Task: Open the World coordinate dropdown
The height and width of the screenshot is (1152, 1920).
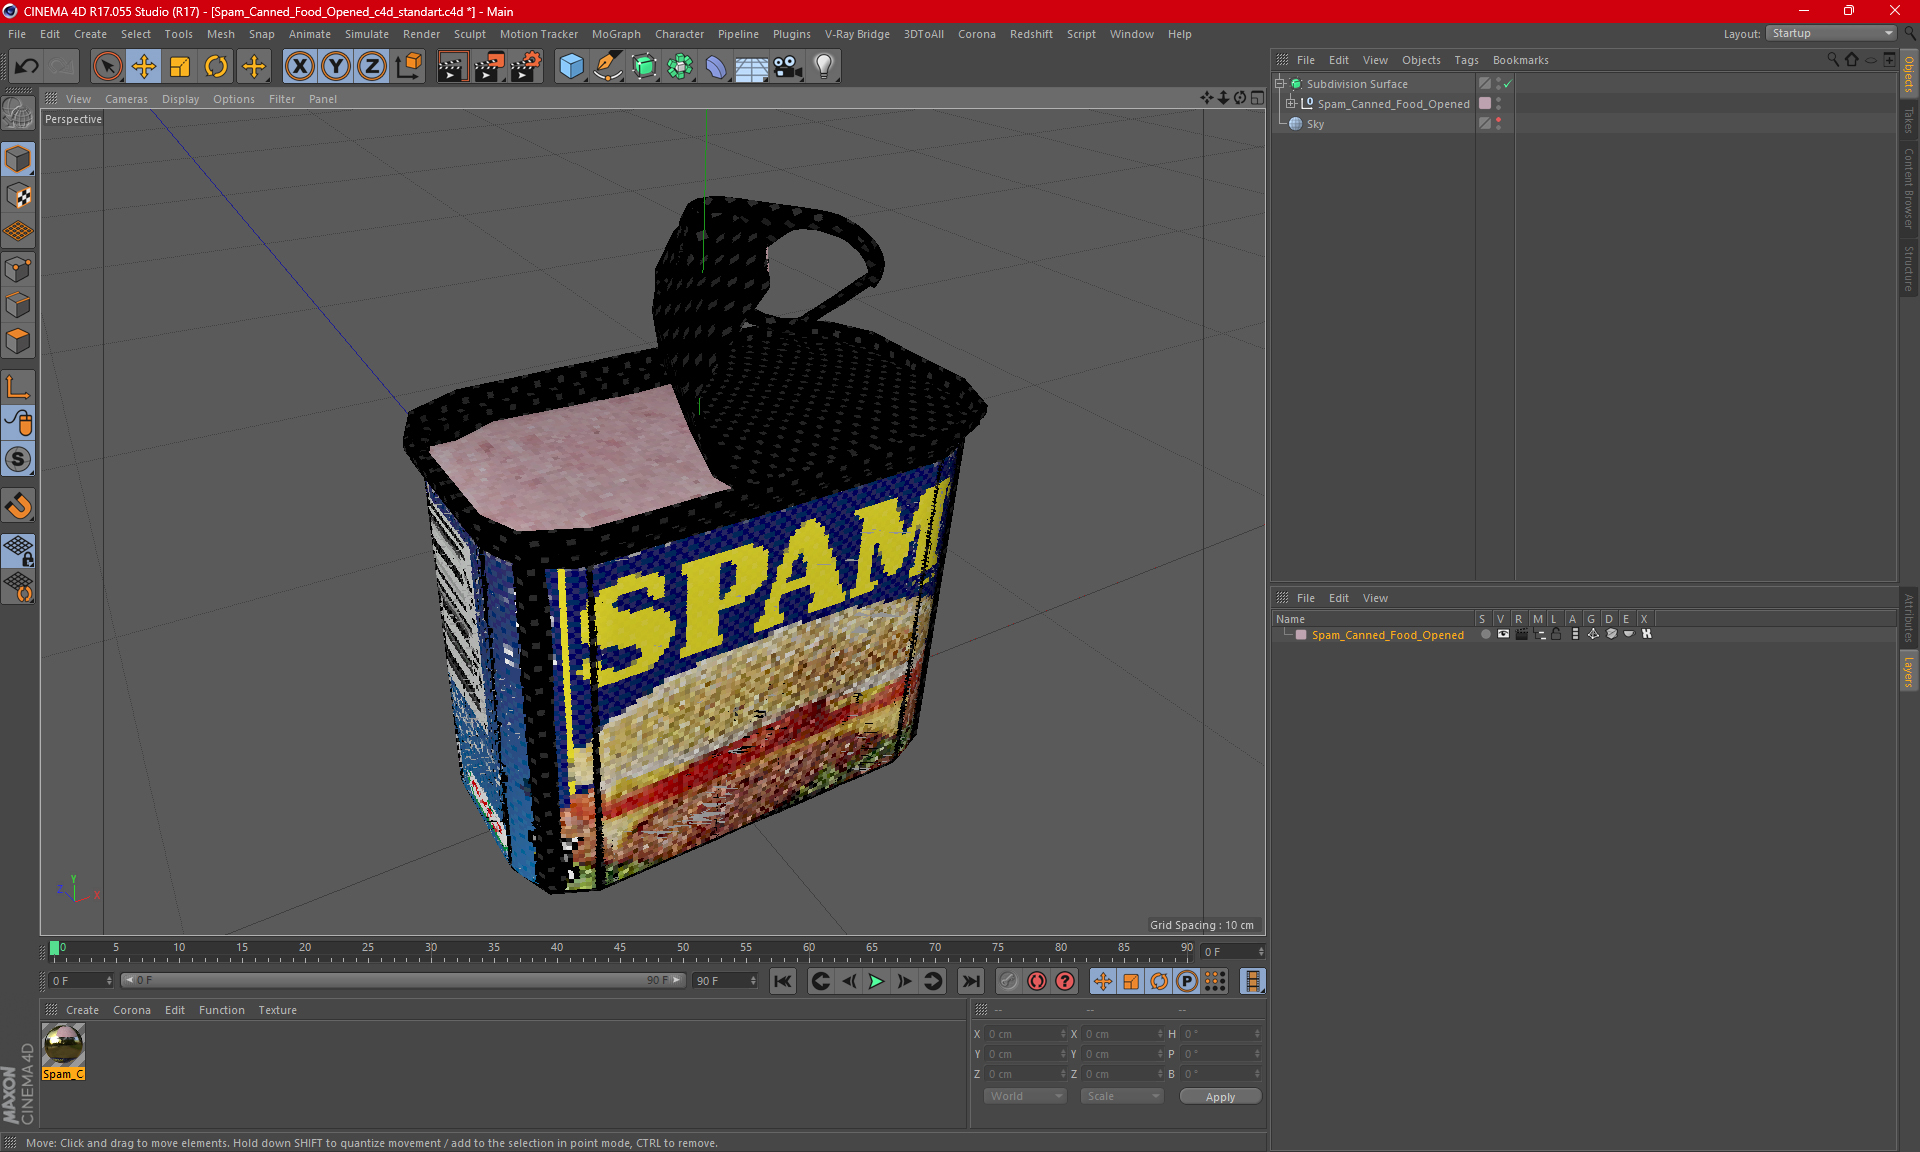Action: coord(1025,1096)
